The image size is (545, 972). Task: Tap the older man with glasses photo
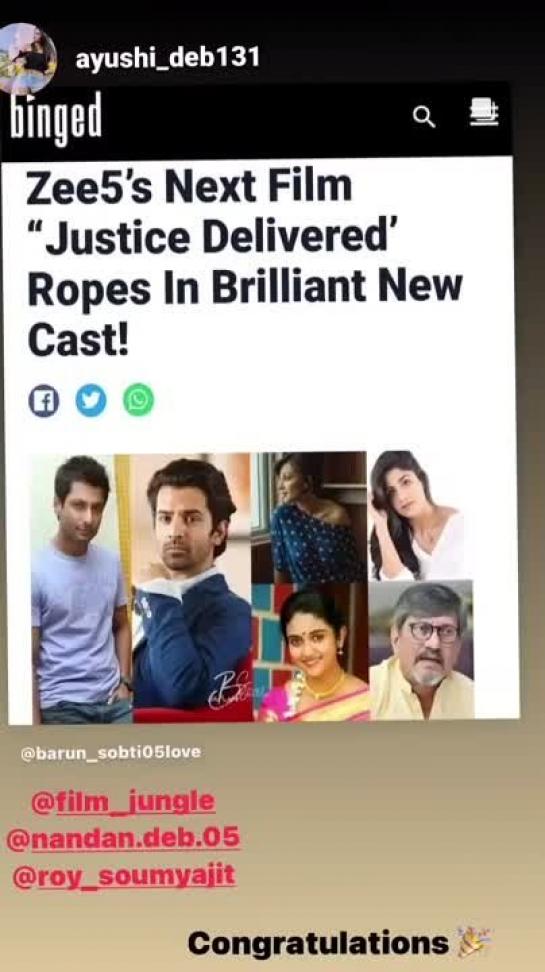pyautogui.click(x=422, y=650)
